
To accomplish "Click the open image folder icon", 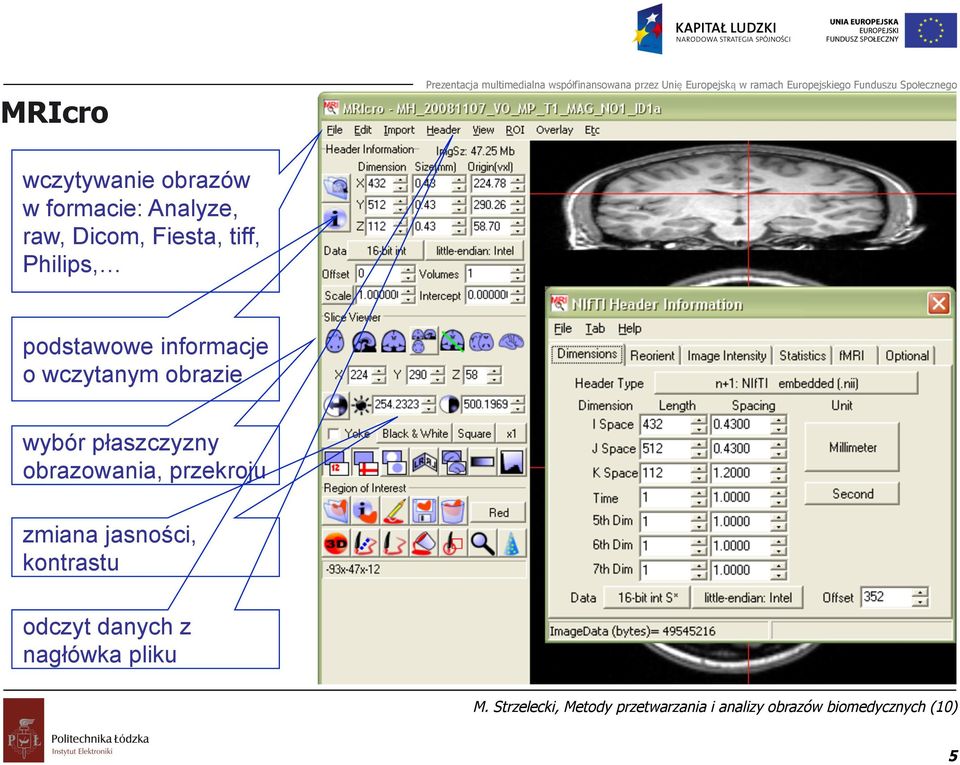I will coord(336,187).
